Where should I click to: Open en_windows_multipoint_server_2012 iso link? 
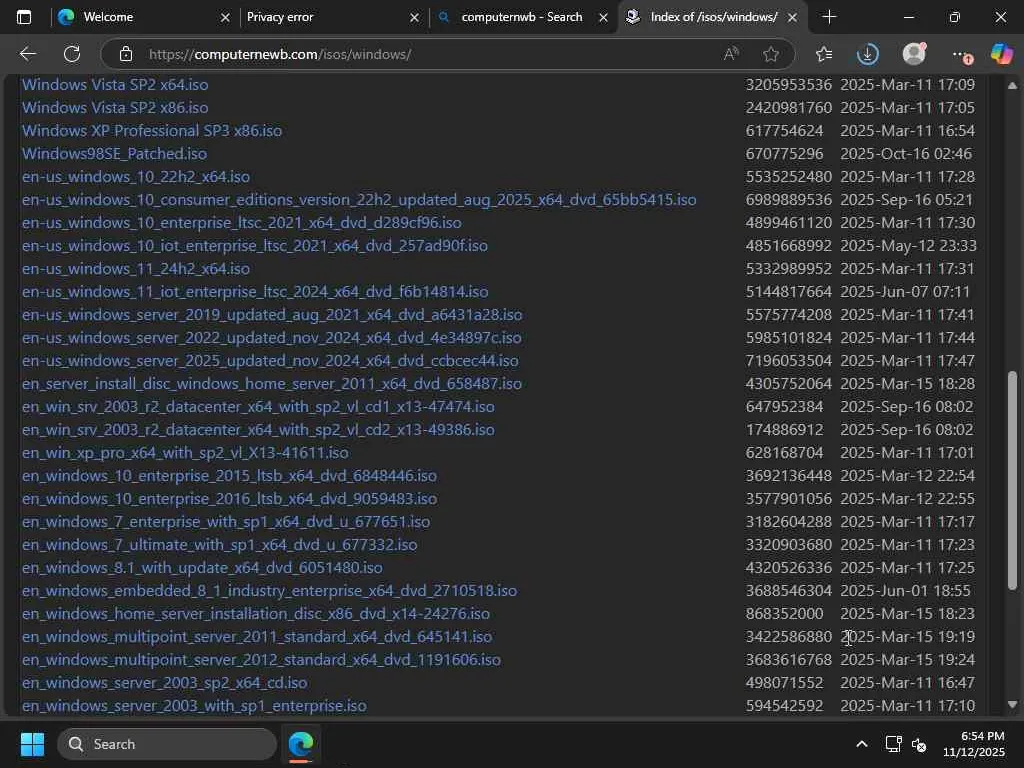point(261,660)
